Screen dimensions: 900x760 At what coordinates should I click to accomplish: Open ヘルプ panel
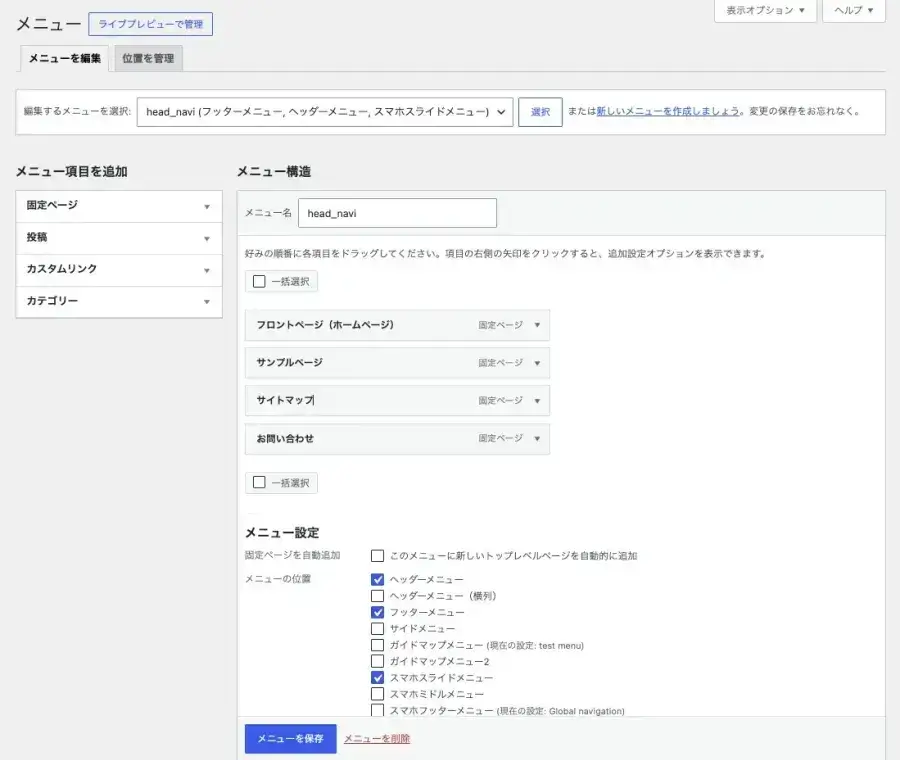(854, 10)
